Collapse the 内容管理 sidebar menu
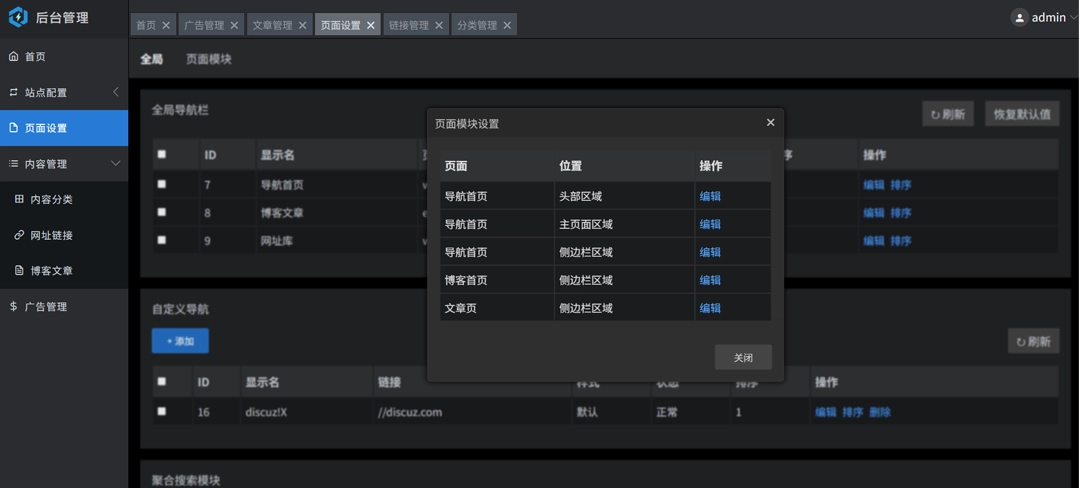 (x=64, y=164)
